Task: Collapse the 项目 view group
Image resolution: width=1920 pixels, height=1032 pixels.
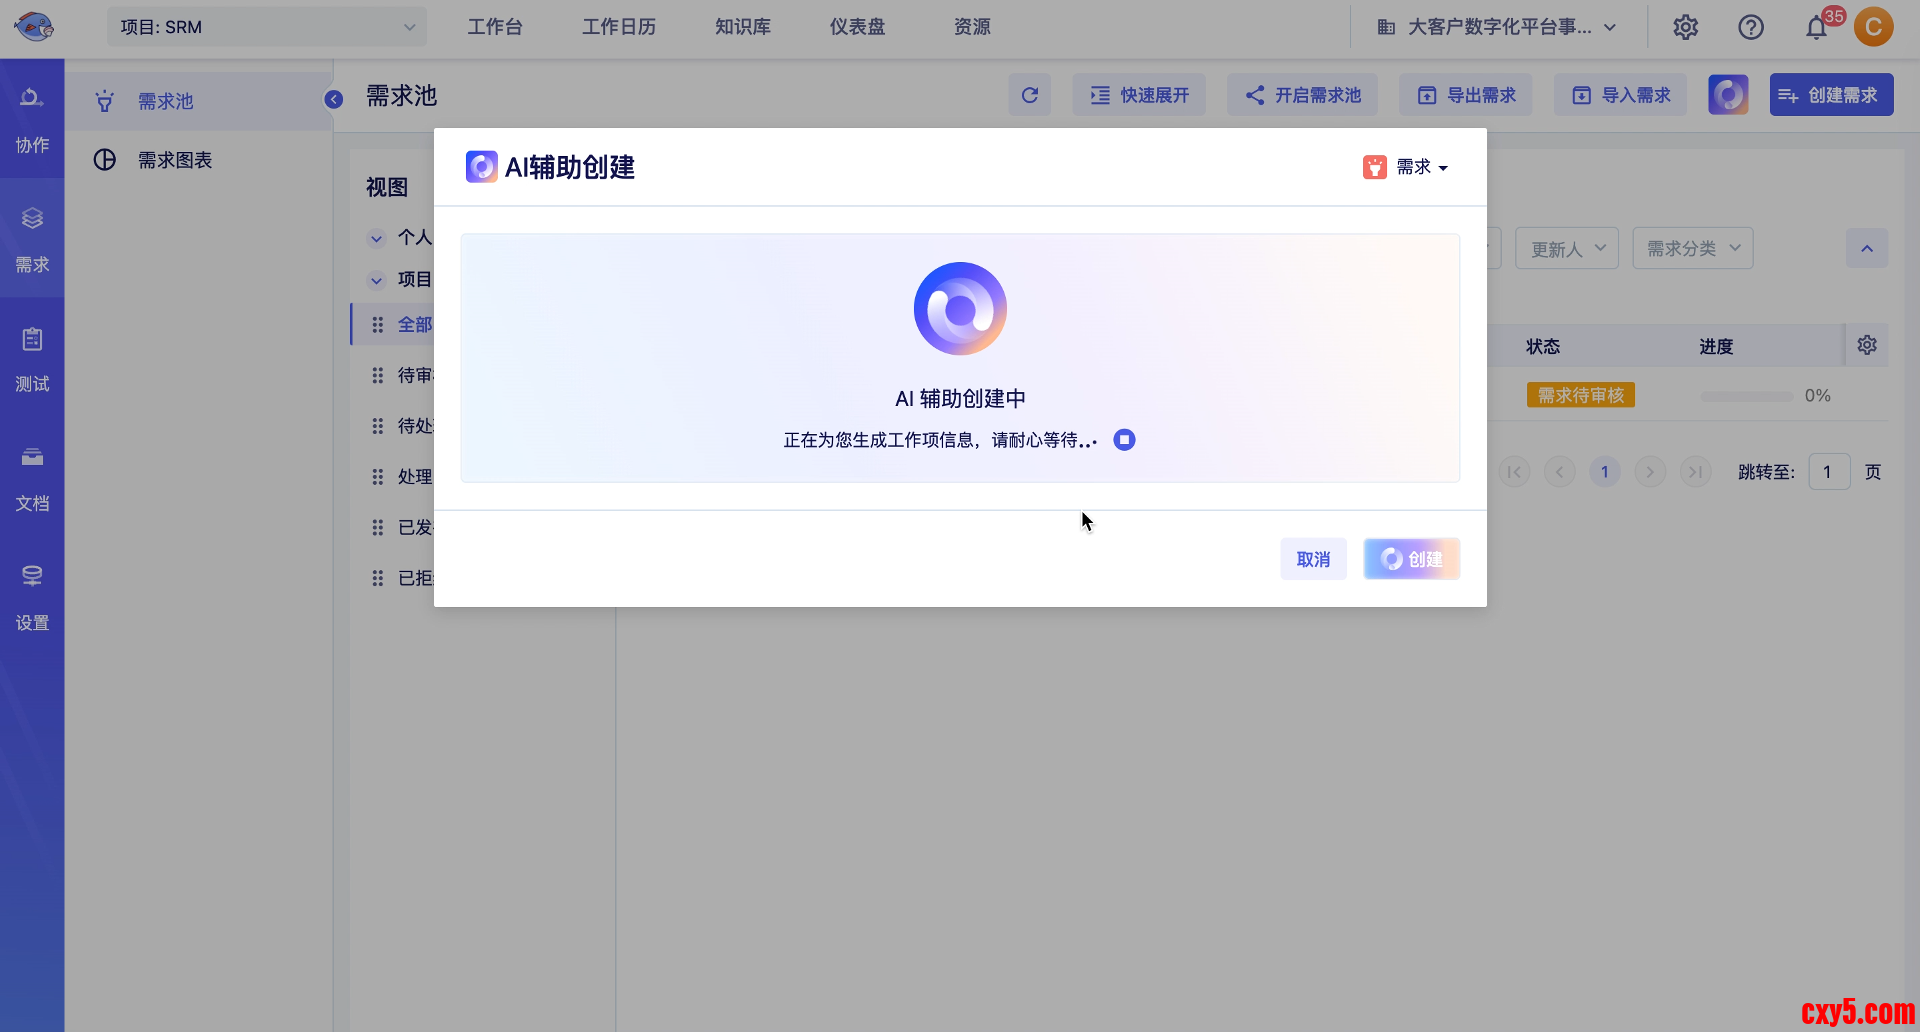Action: (377, 280)
